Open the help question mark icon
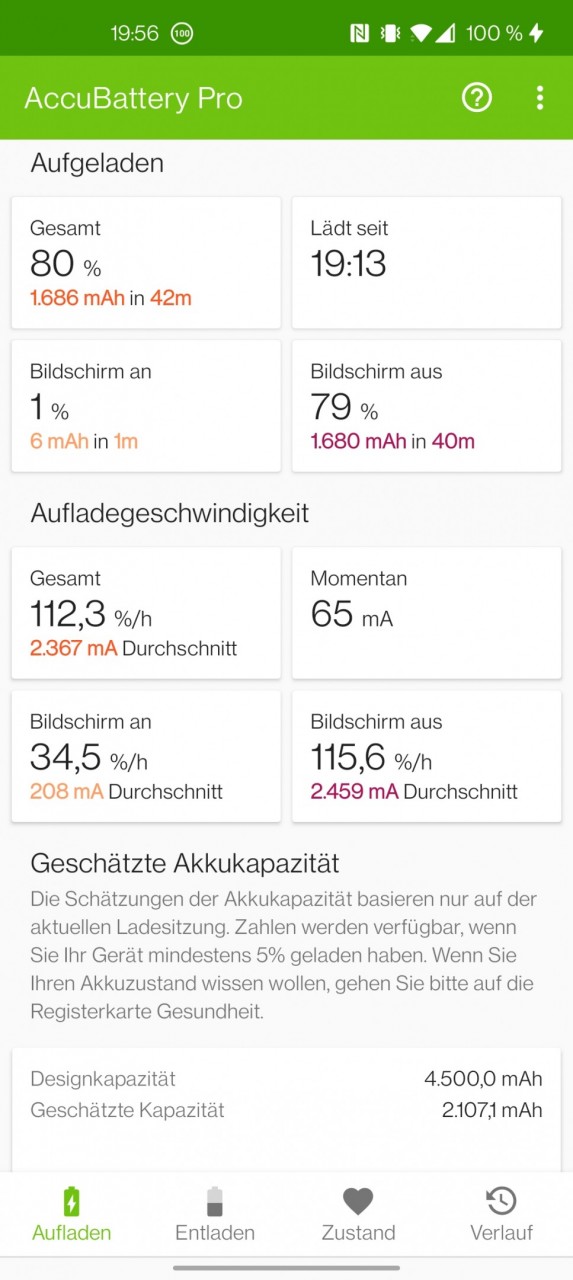The height and width of the screenshot is (1280, 573). click(x=477, y=97)
